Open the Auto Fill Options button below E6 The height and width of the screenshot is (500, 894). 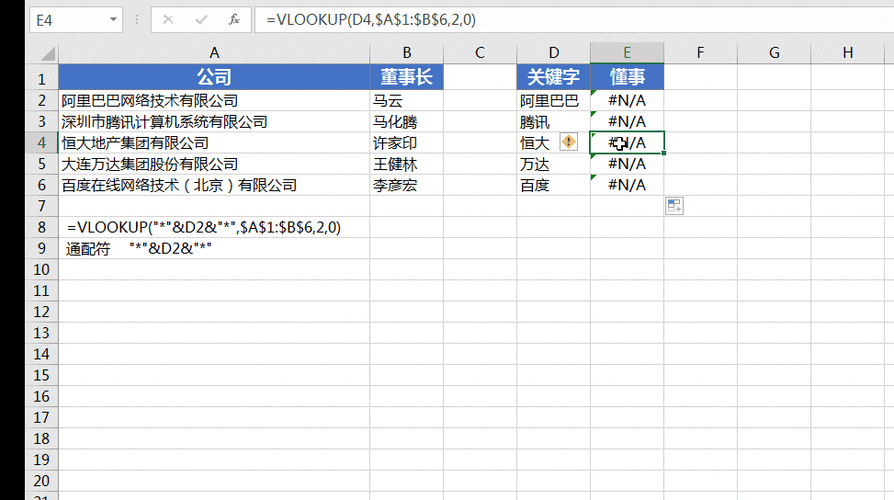(x=674, y=206)
